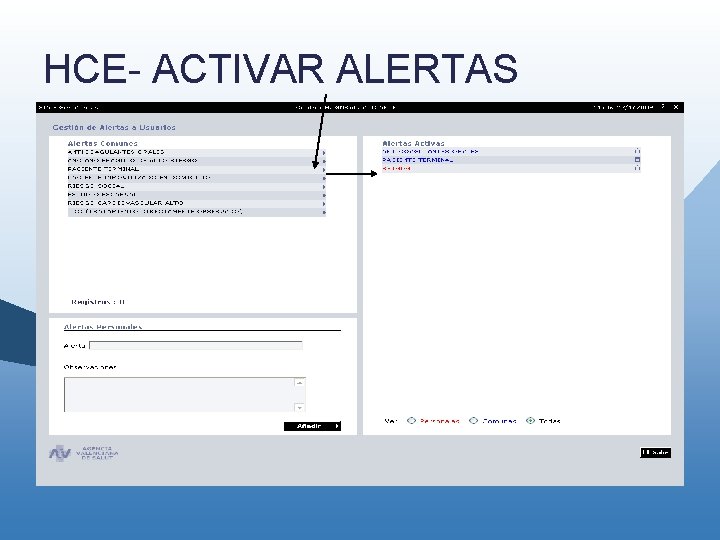The height and width of the screenshot is (540, 720).
Task: Click the trash icon of the red active alert
Action: [x=637, y=168]
